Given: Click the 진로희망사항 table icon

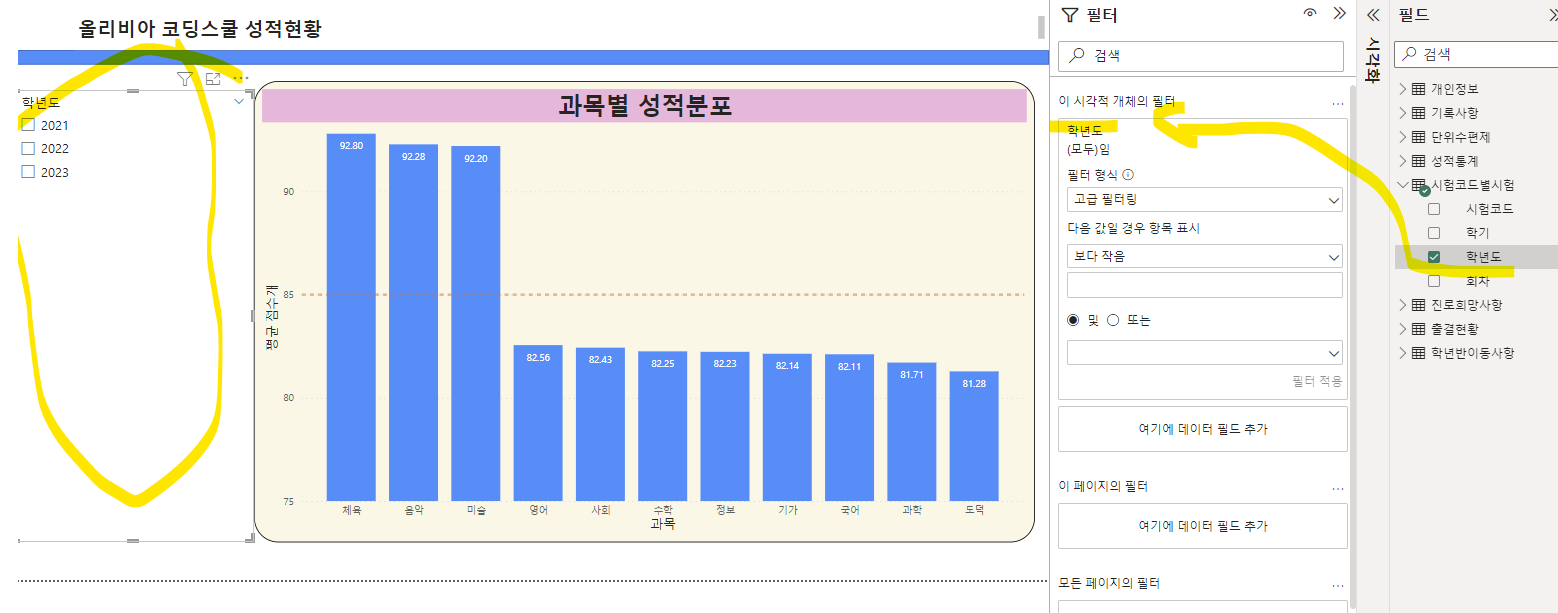Looking at the screenshot, I should point(1418,305).
